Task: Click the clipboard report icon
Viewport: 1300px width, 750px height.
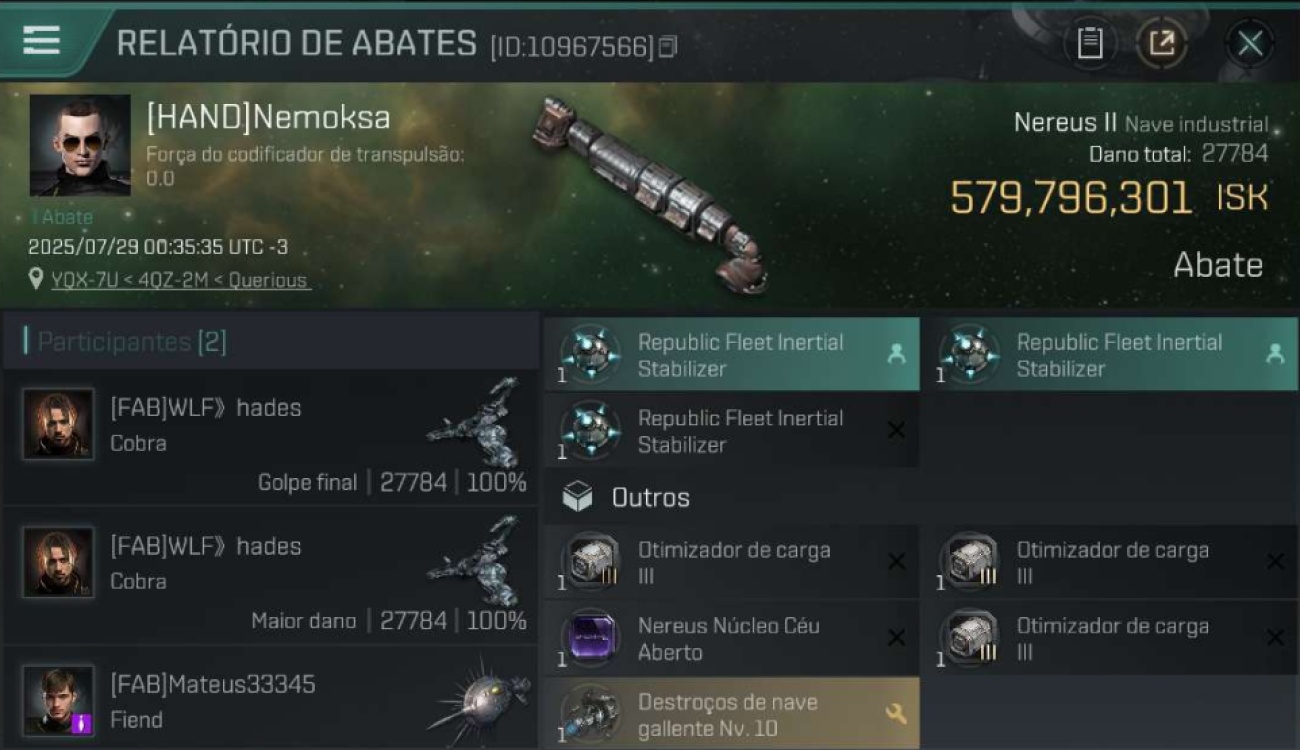Action: tap(1090, 43)
